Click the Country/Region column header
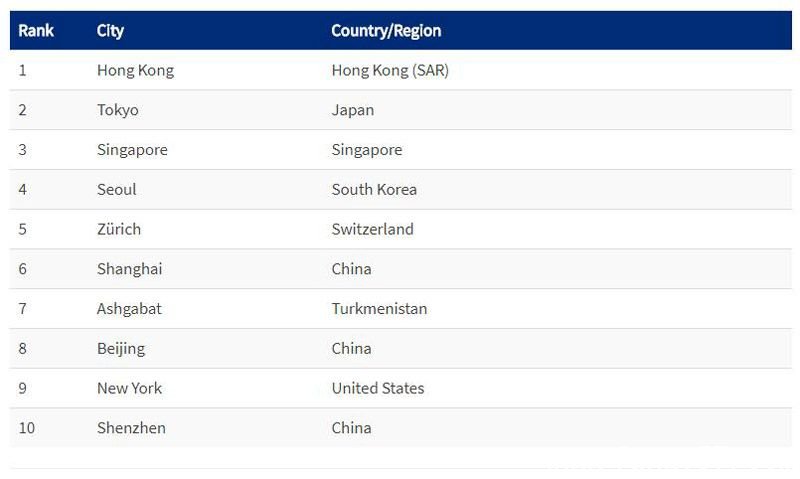 pyautogui.click(x=386, y=31)
